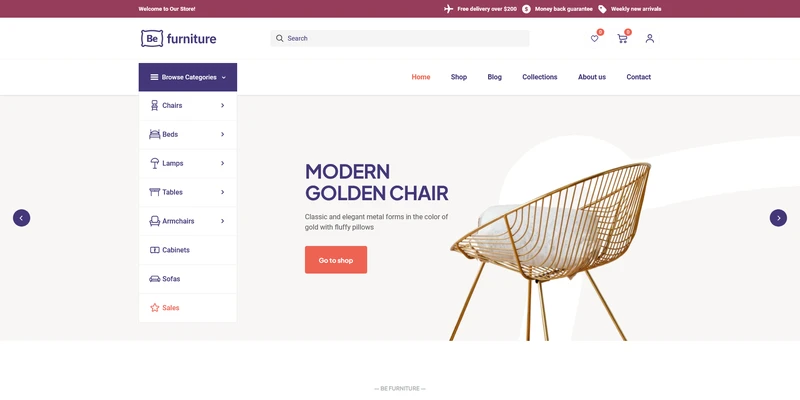Open the Shop menu item
The width and height of the screenshot is (800, 400).
[459, 77]
